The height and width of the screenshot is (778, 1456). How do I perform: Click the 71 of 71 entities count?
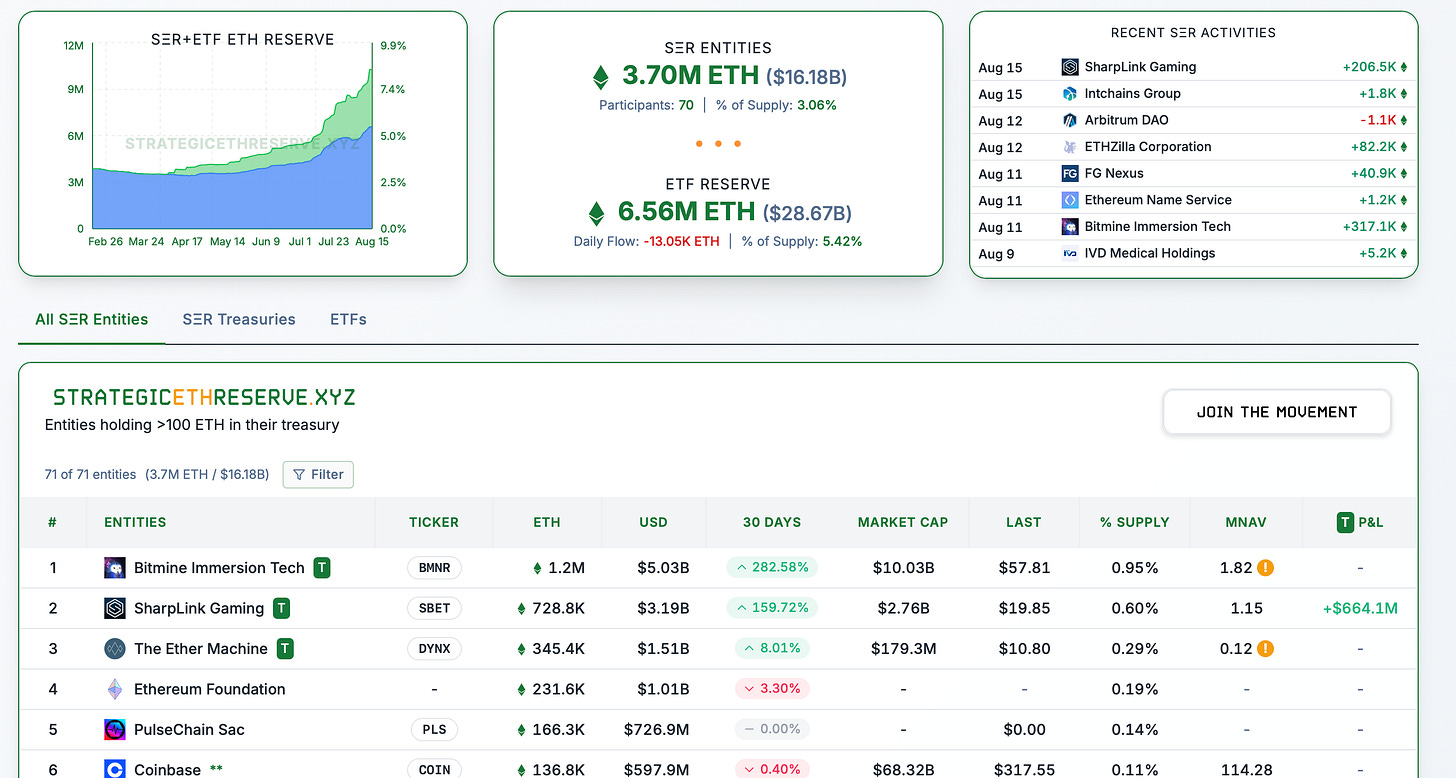click(x=90, y=474)
